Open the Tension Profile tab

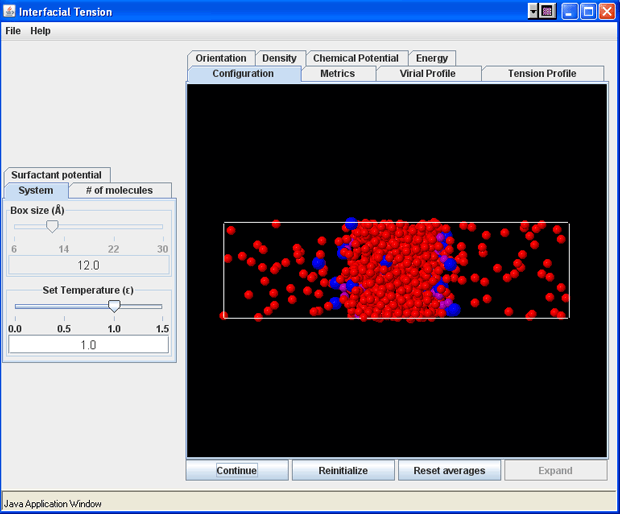[541, 74]
